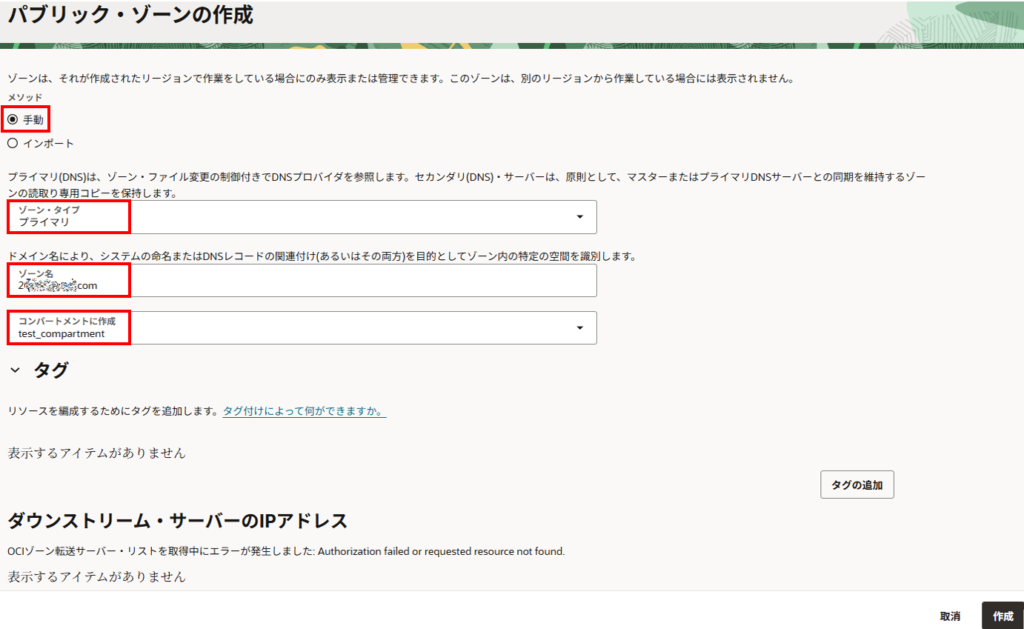Click the メソッド label above radio buttons
The image size is (1024, 629).
(x=25, y=98)
